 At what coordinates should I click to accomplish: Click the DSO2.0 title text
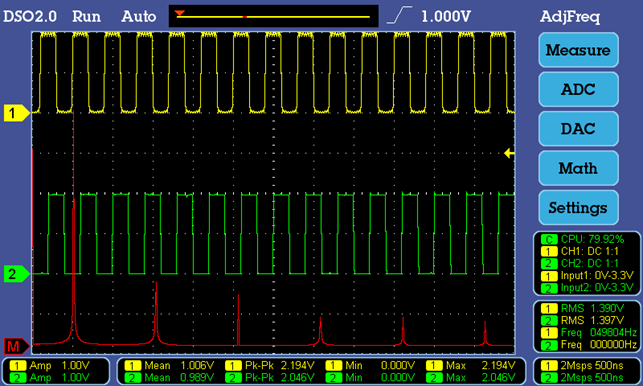pyautogui.click(x=30, y=16)
